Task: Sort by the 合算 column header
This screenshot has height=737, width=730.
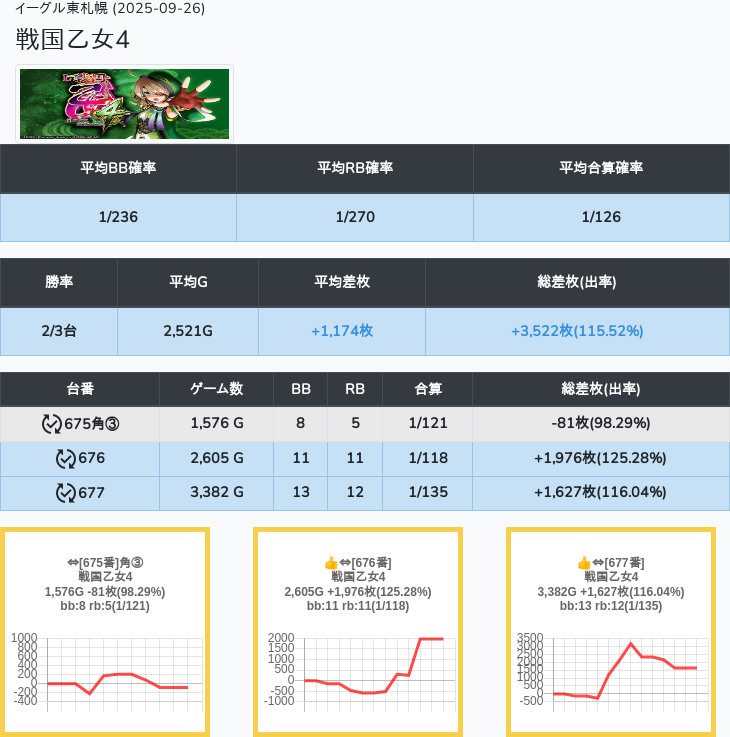Action: coord(426,389)
